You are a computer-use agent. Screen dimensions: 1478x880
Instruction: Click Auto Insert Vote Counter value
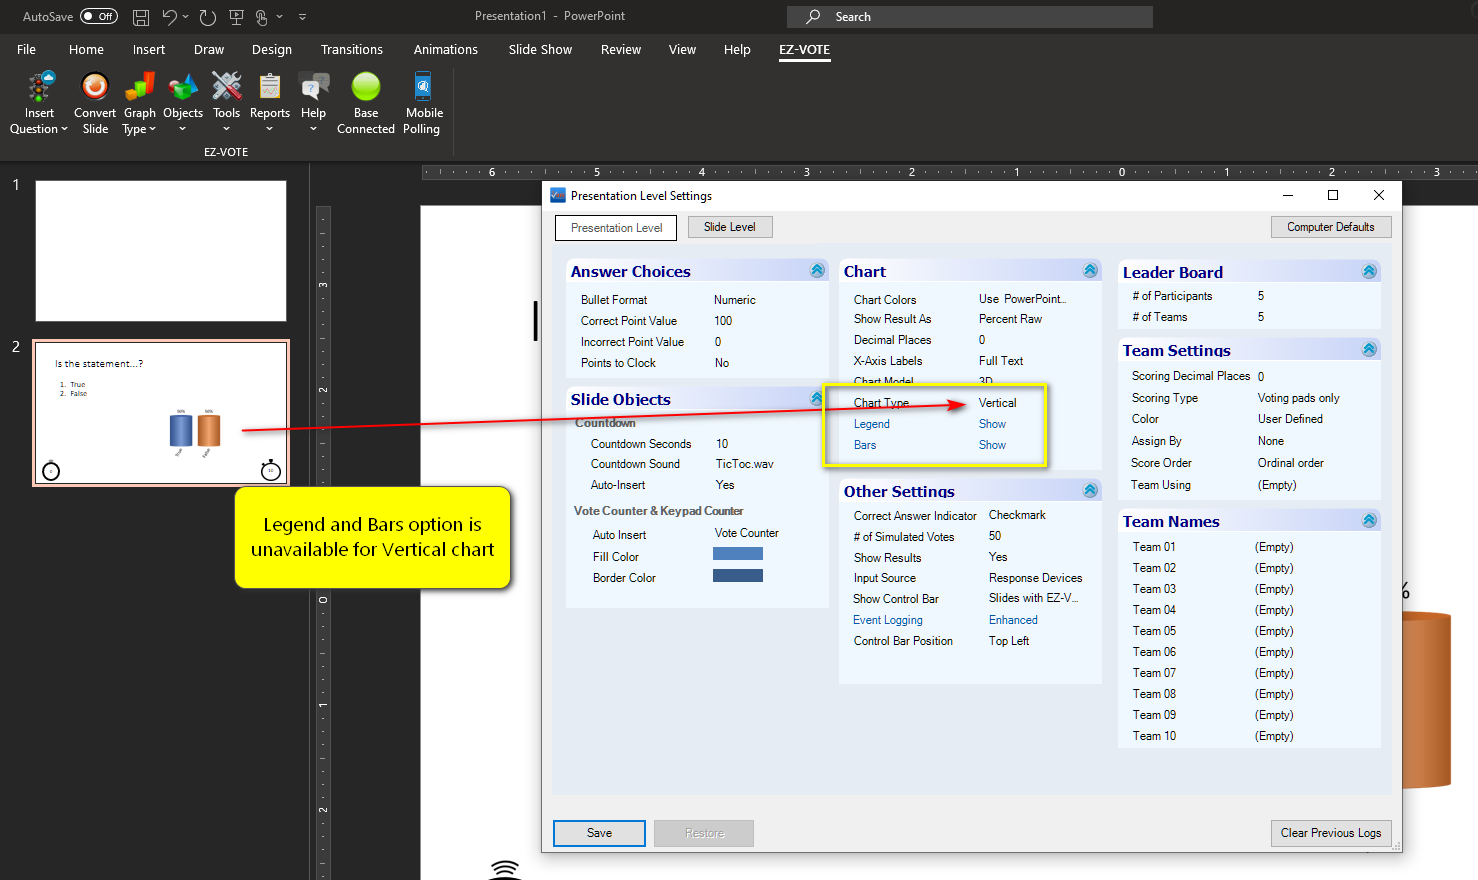[746, 533]
